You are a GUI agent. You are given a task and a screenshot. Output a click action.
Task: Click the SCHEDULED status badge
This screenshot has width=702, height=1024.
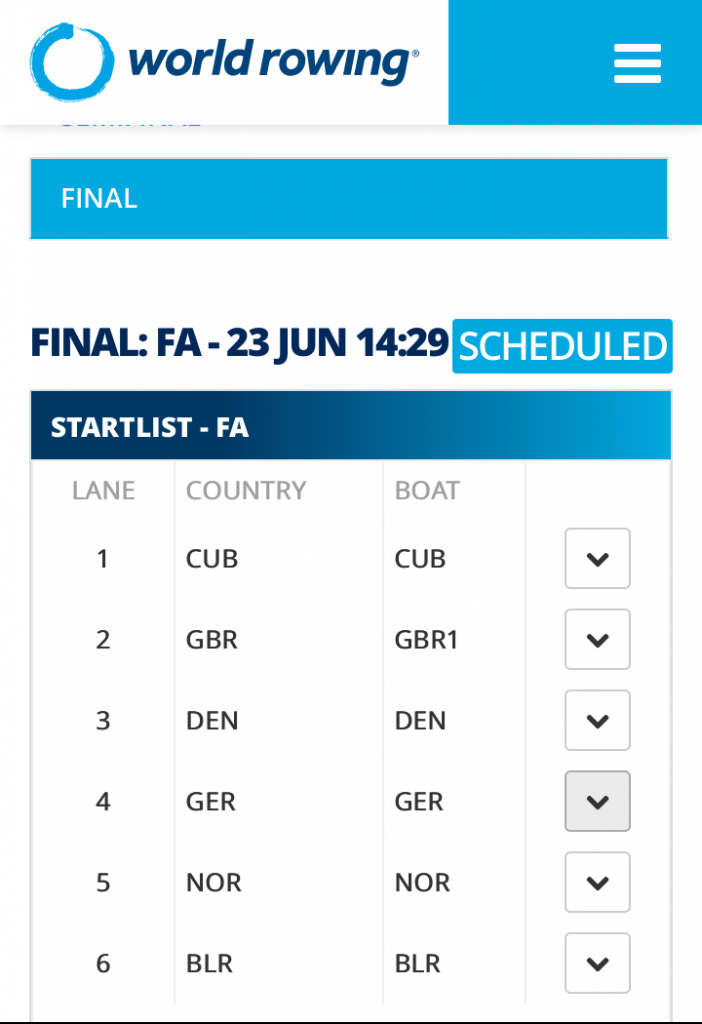(562, 346)
